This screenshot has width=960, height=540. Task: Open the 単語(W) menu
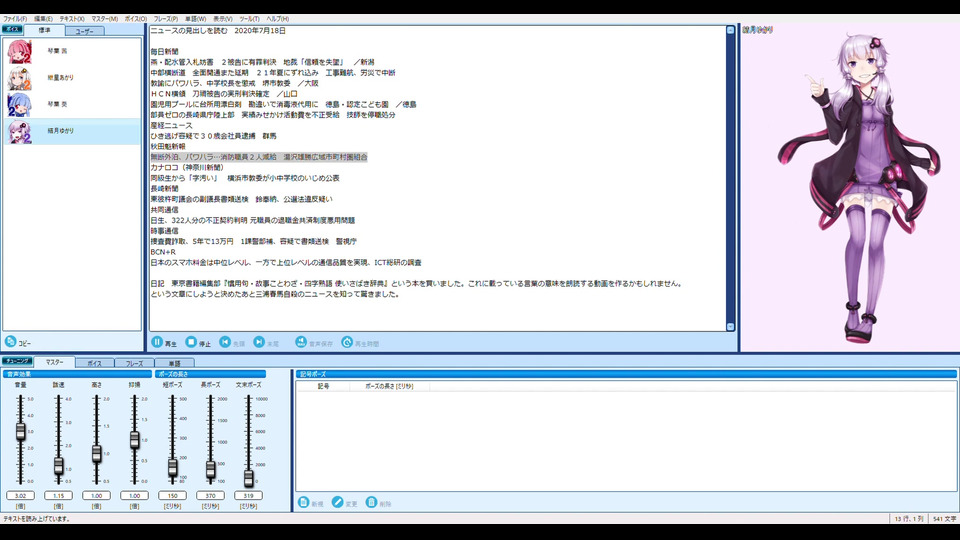195,19
